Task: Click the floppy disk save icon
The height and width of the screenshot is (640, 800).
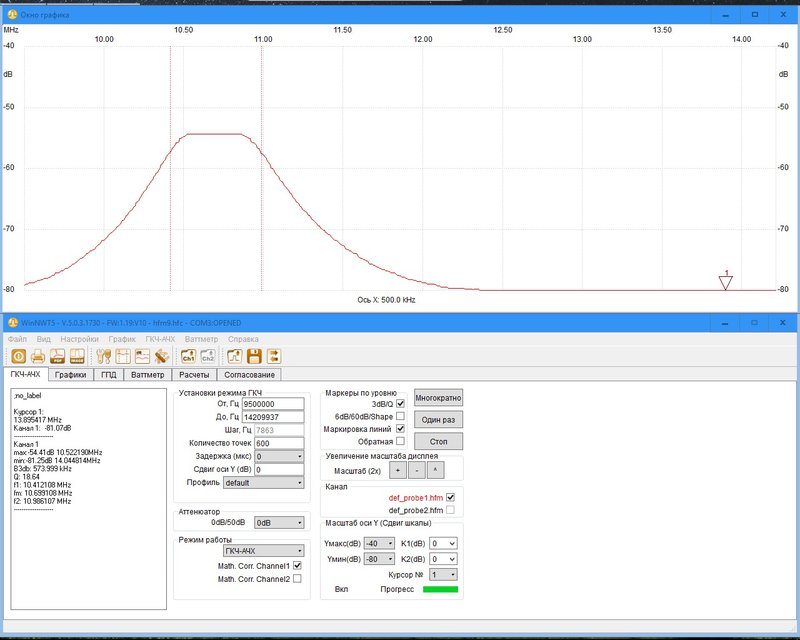Action: coord(254,356)
